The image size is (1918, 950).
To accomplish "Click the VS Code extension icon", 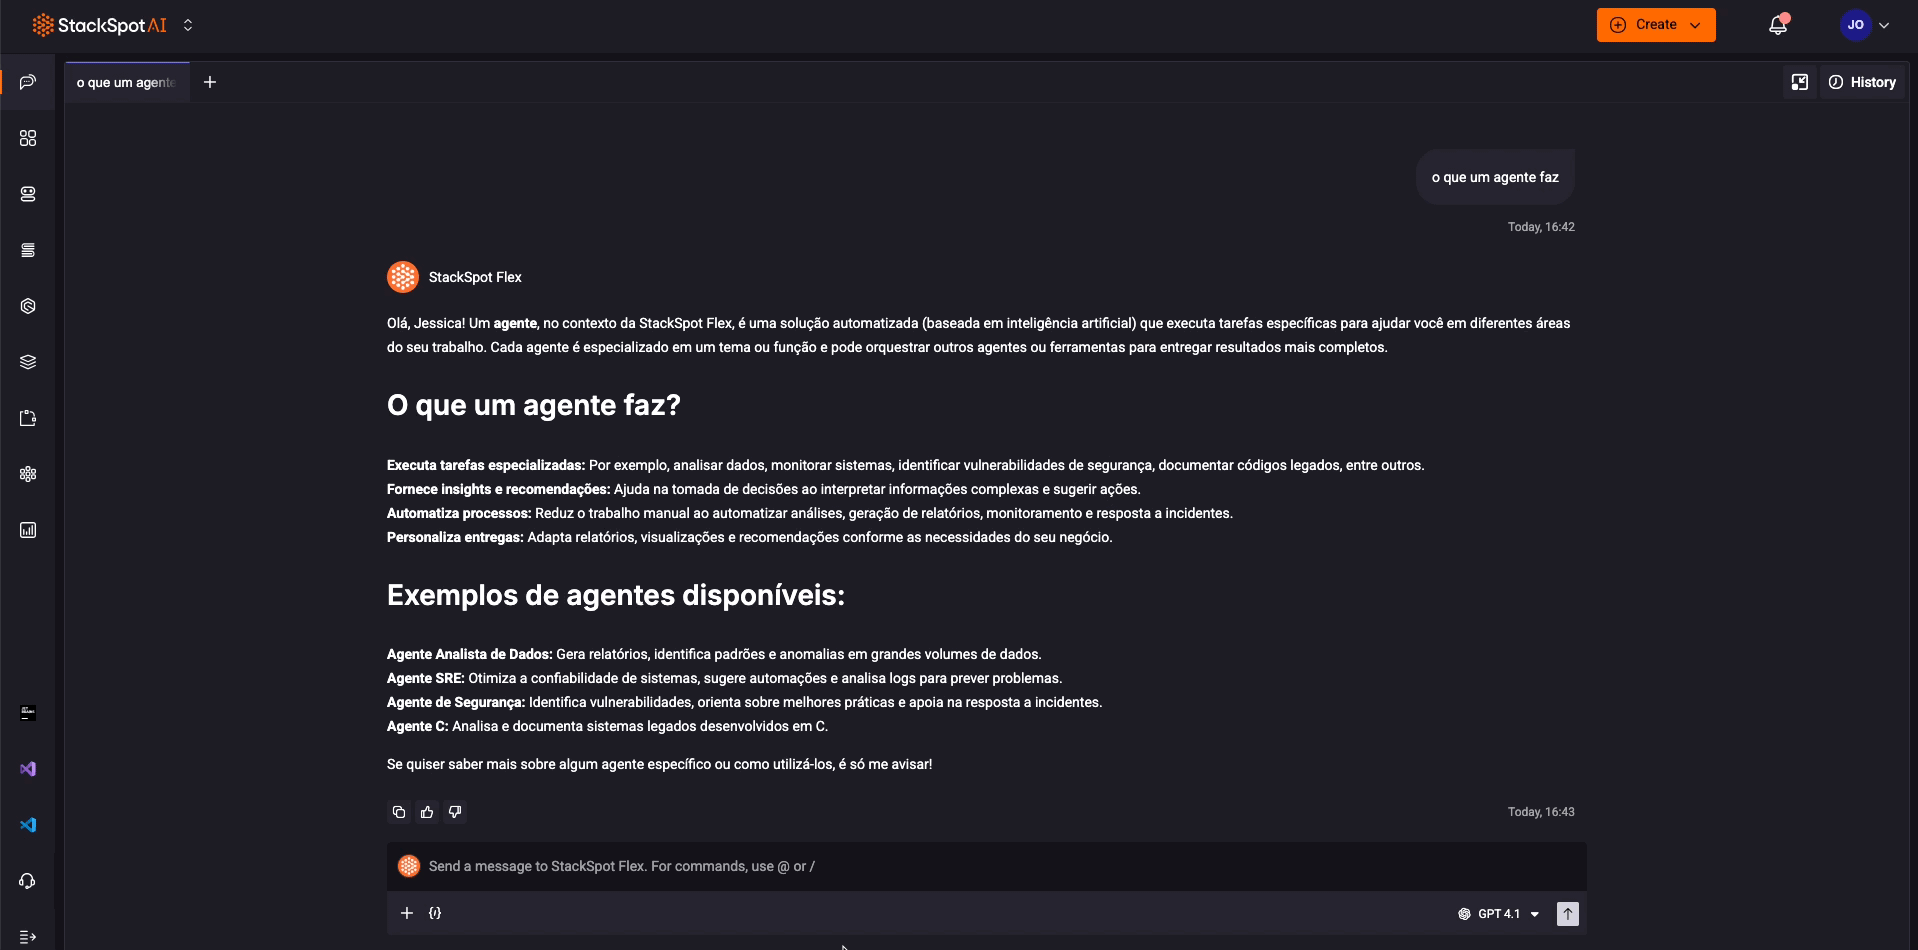I will (28, 825).
